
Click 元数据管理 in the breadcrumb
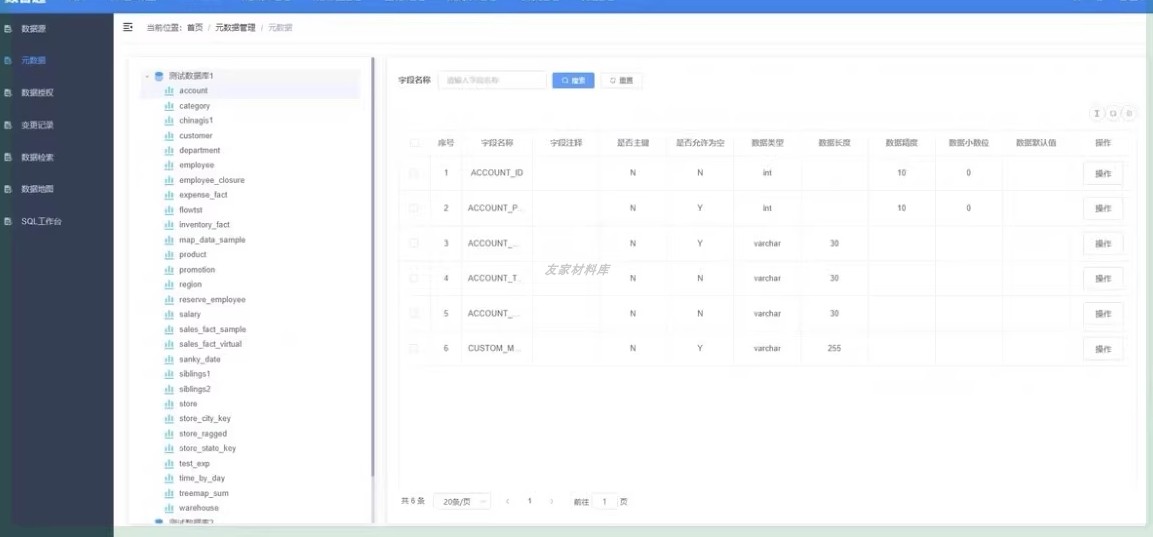[x=235, y=27]
